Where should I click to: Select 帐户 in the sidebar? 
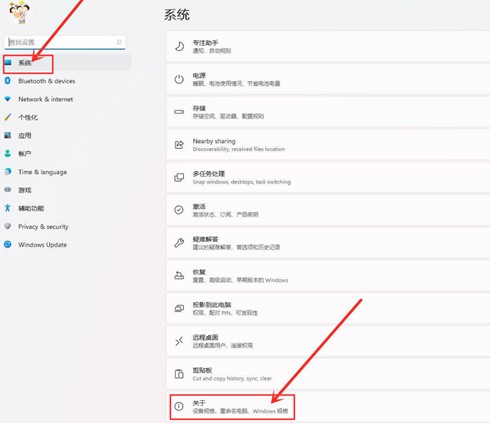pyautogui.click(x=25, y=154)
